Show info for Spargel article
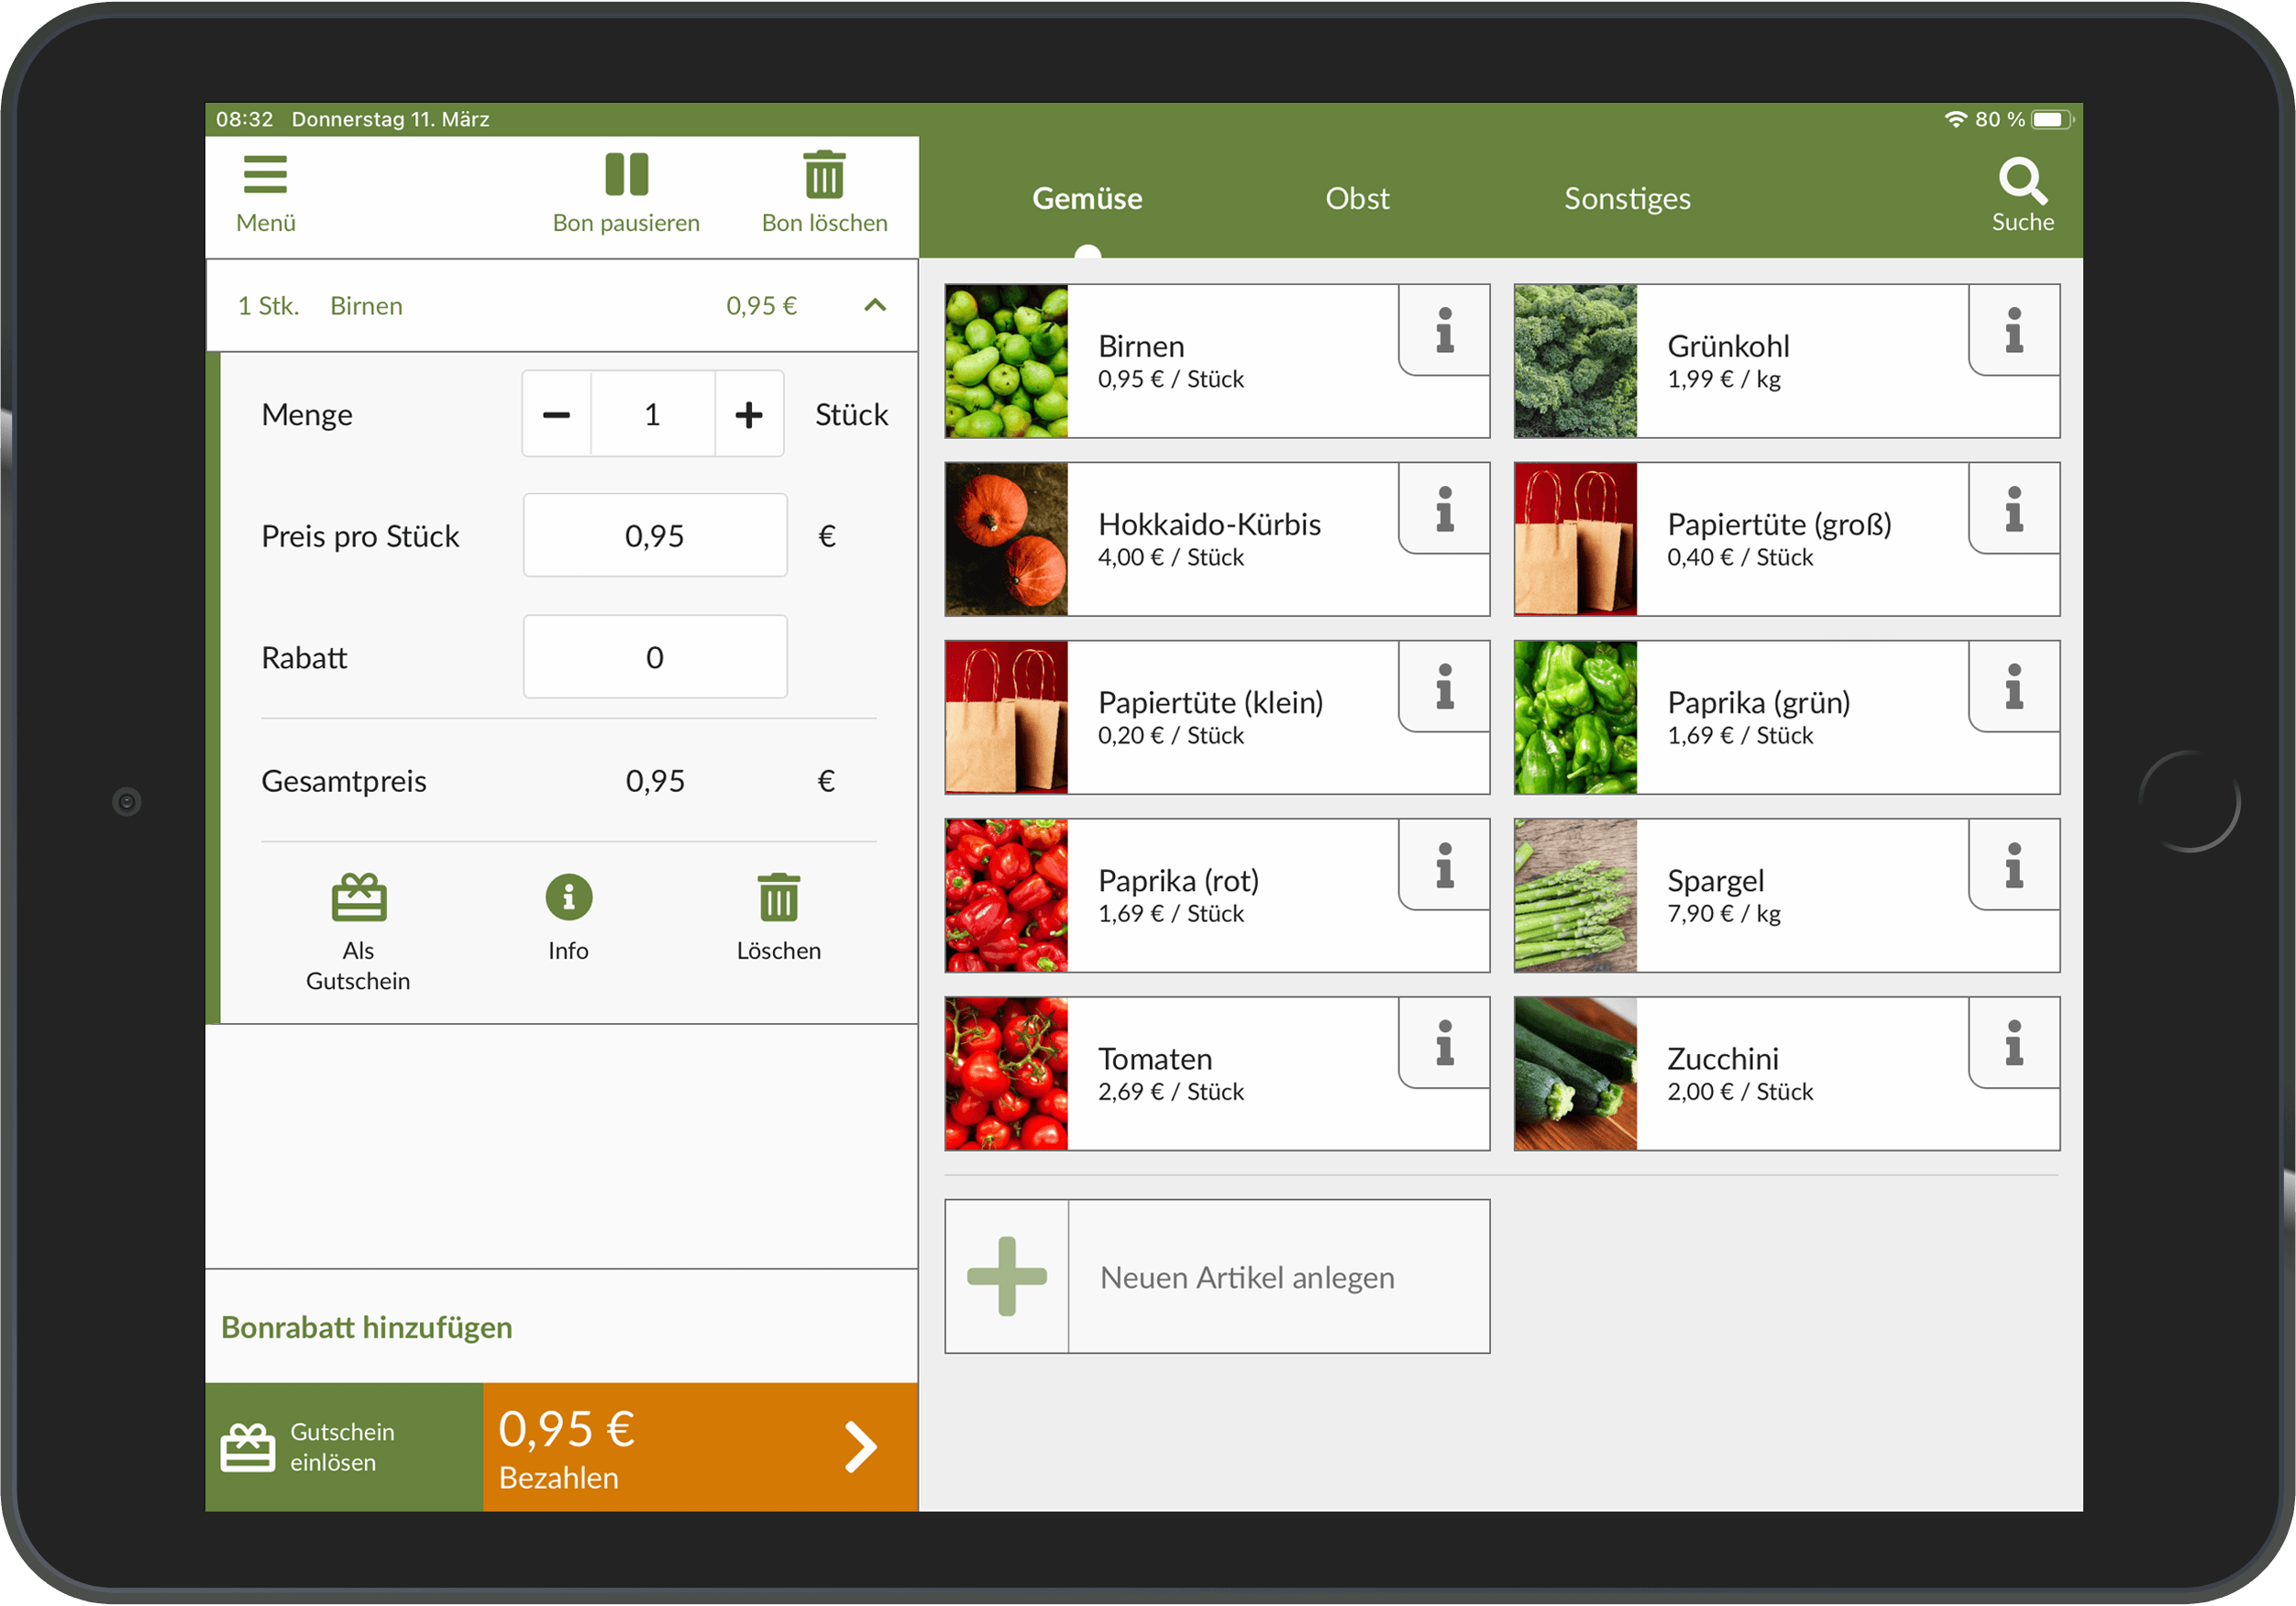The image size is (2296, 1606). point(2013,865)
